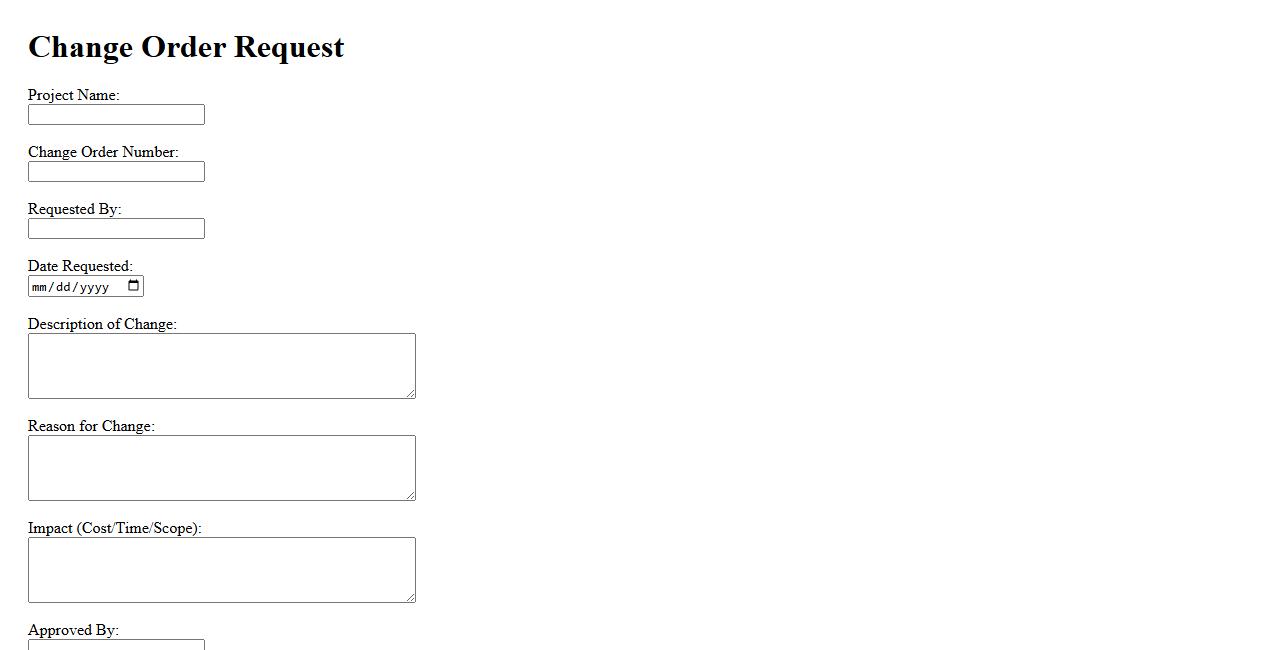1278x650 pixels.
Task: Open the calendar picker in Date Requested
Action: 134,286
